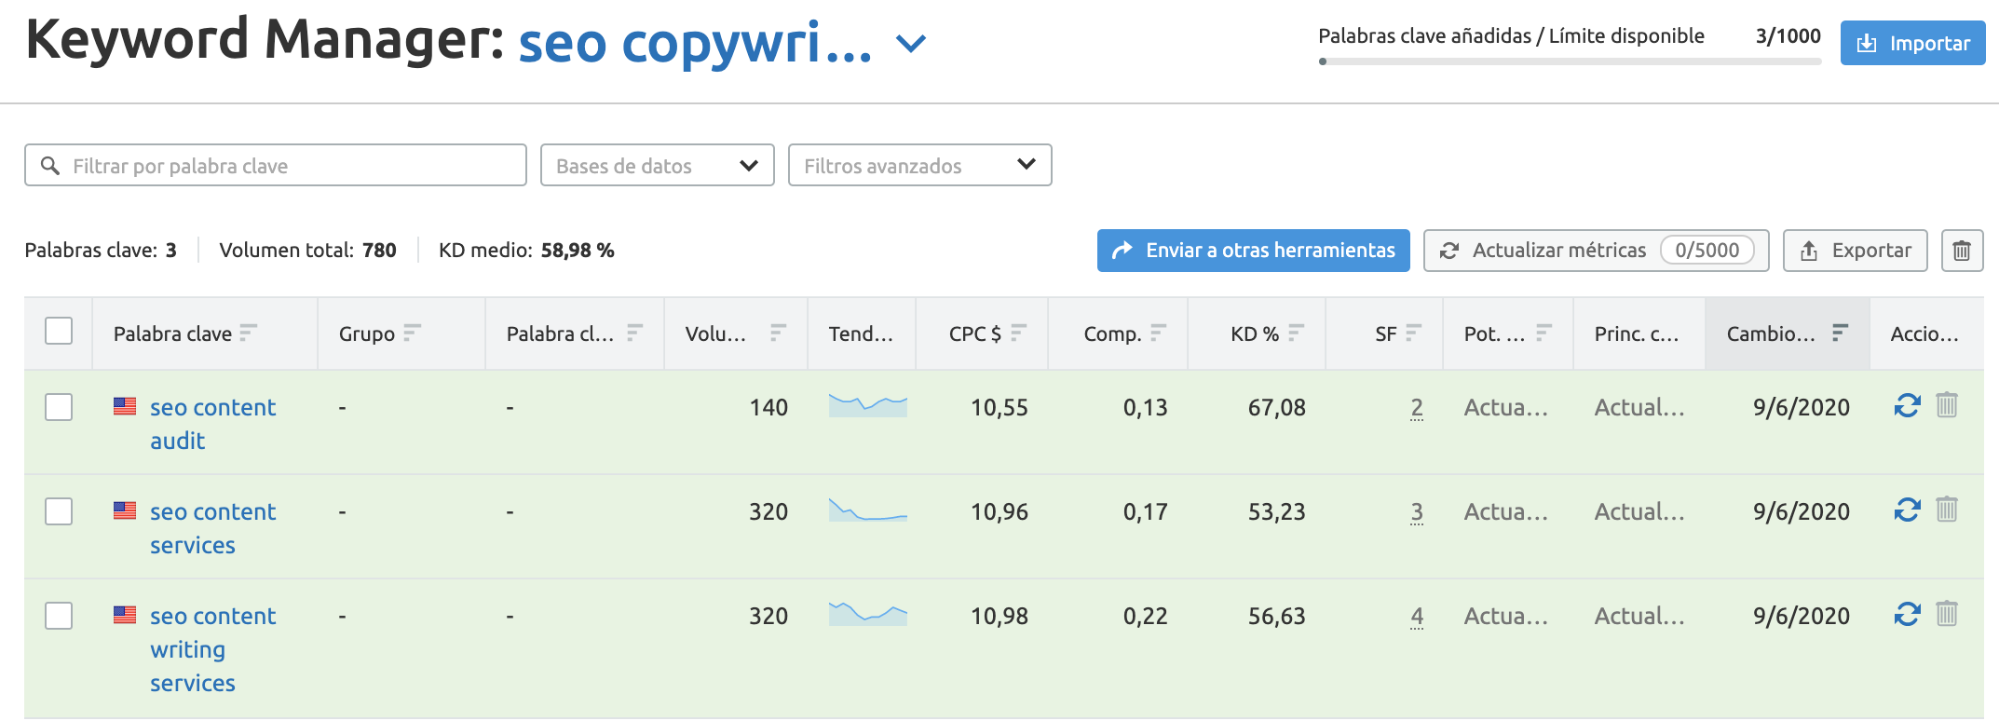Open seo content writing services keyword link

tap(212, 649)
